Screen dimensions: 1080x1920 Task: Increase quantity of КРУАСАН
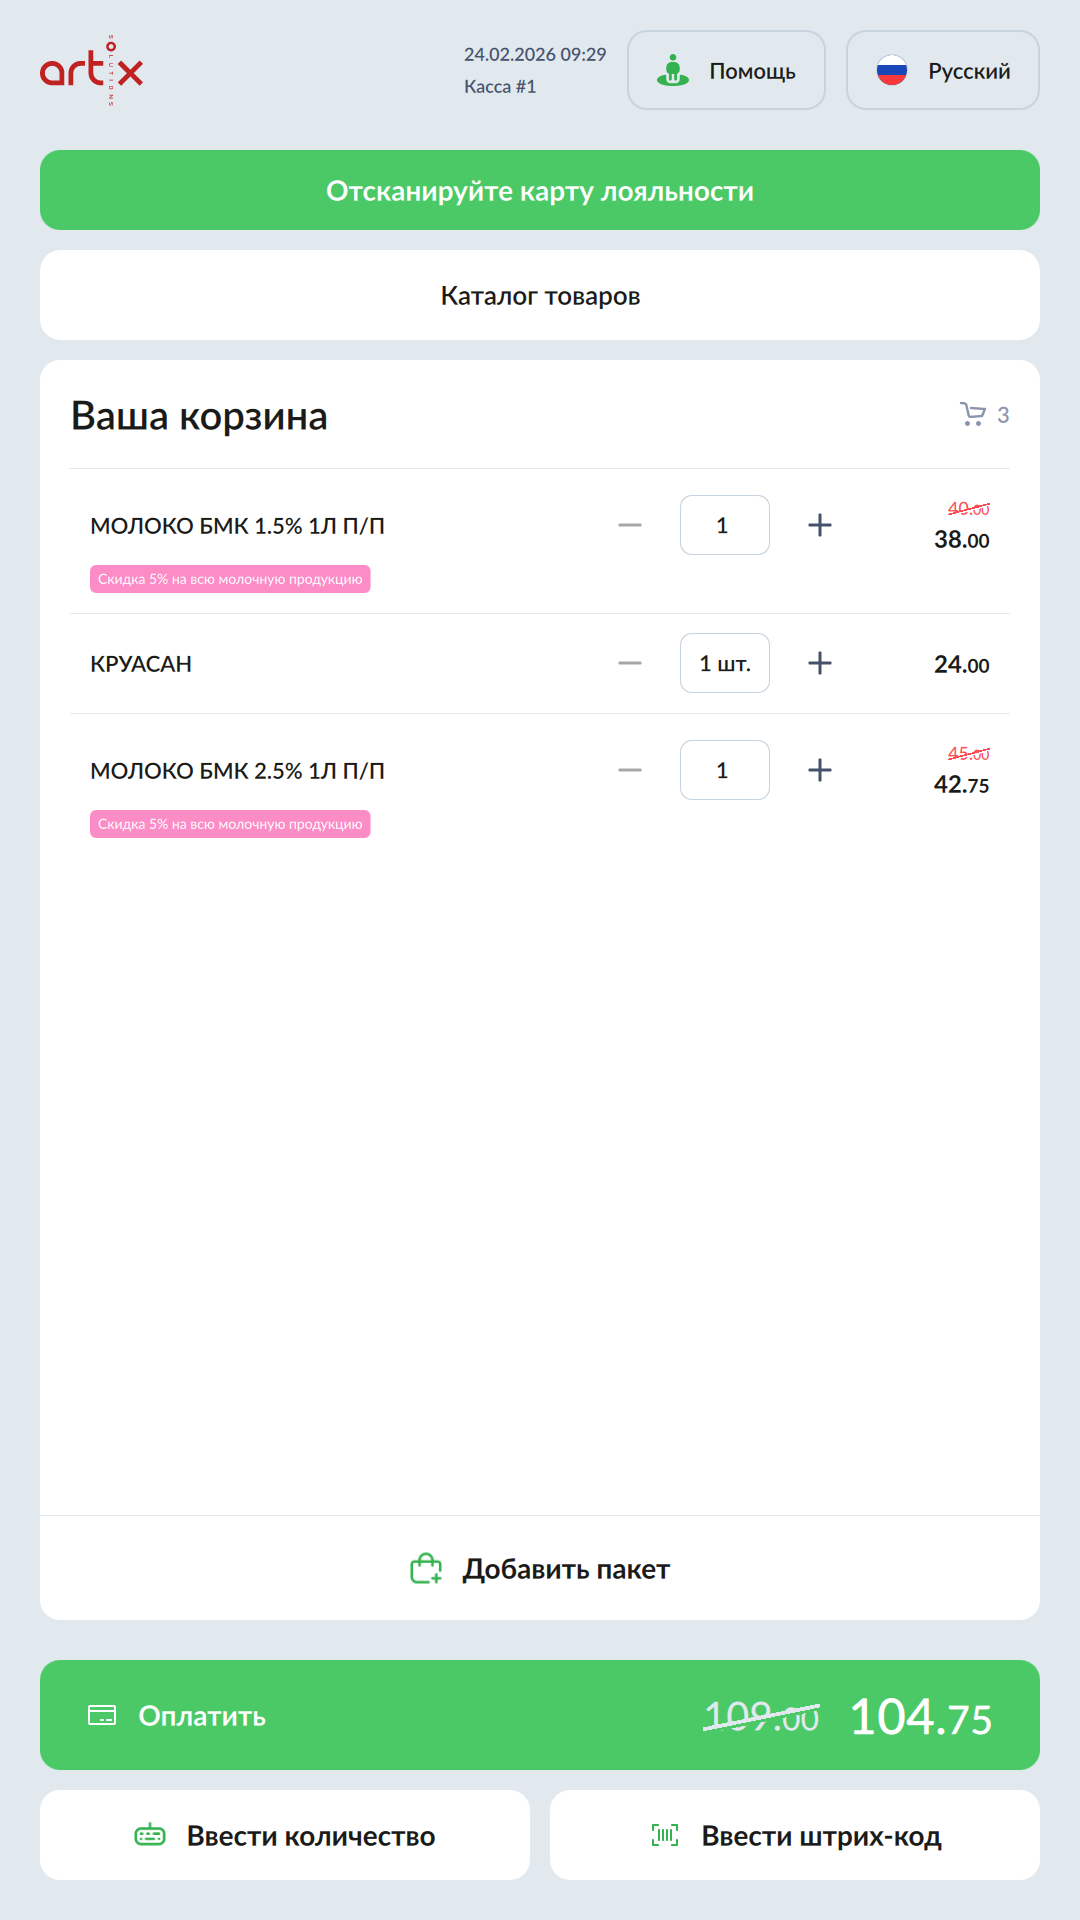820,663
